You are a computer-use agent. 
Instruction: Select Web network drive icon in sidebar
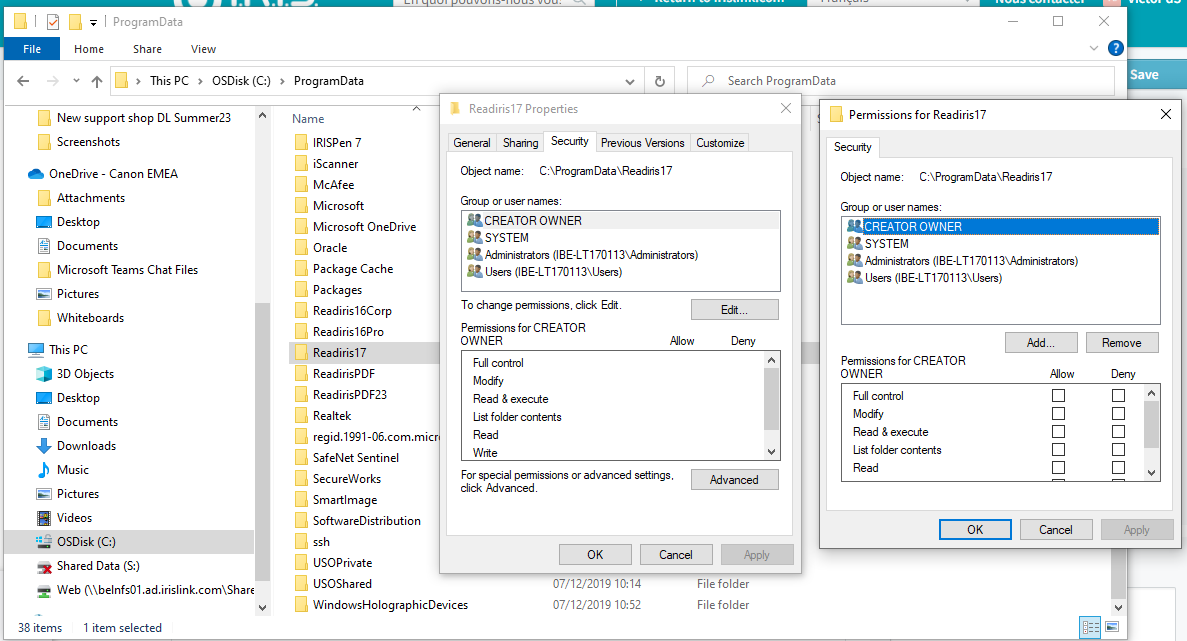(44, 590)
